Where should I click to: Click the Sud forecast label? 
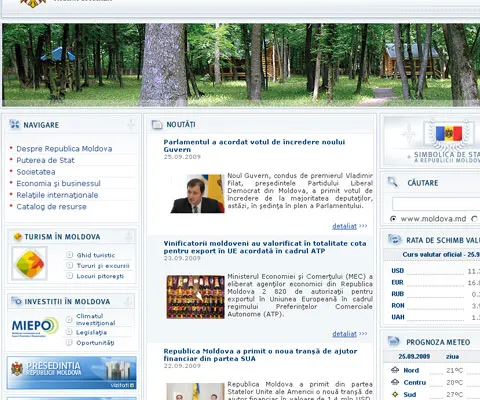click(410, 395)
